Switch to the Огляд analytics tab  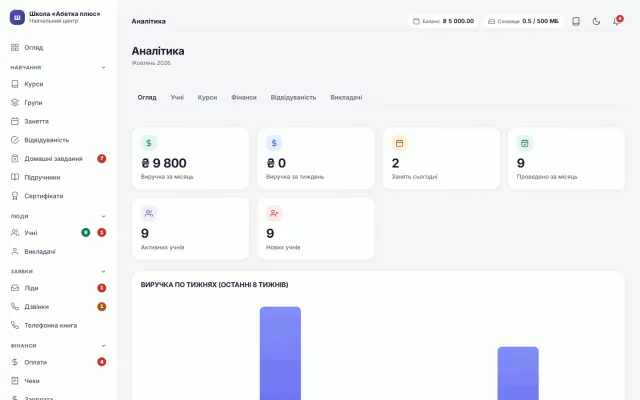coord(147,98)
